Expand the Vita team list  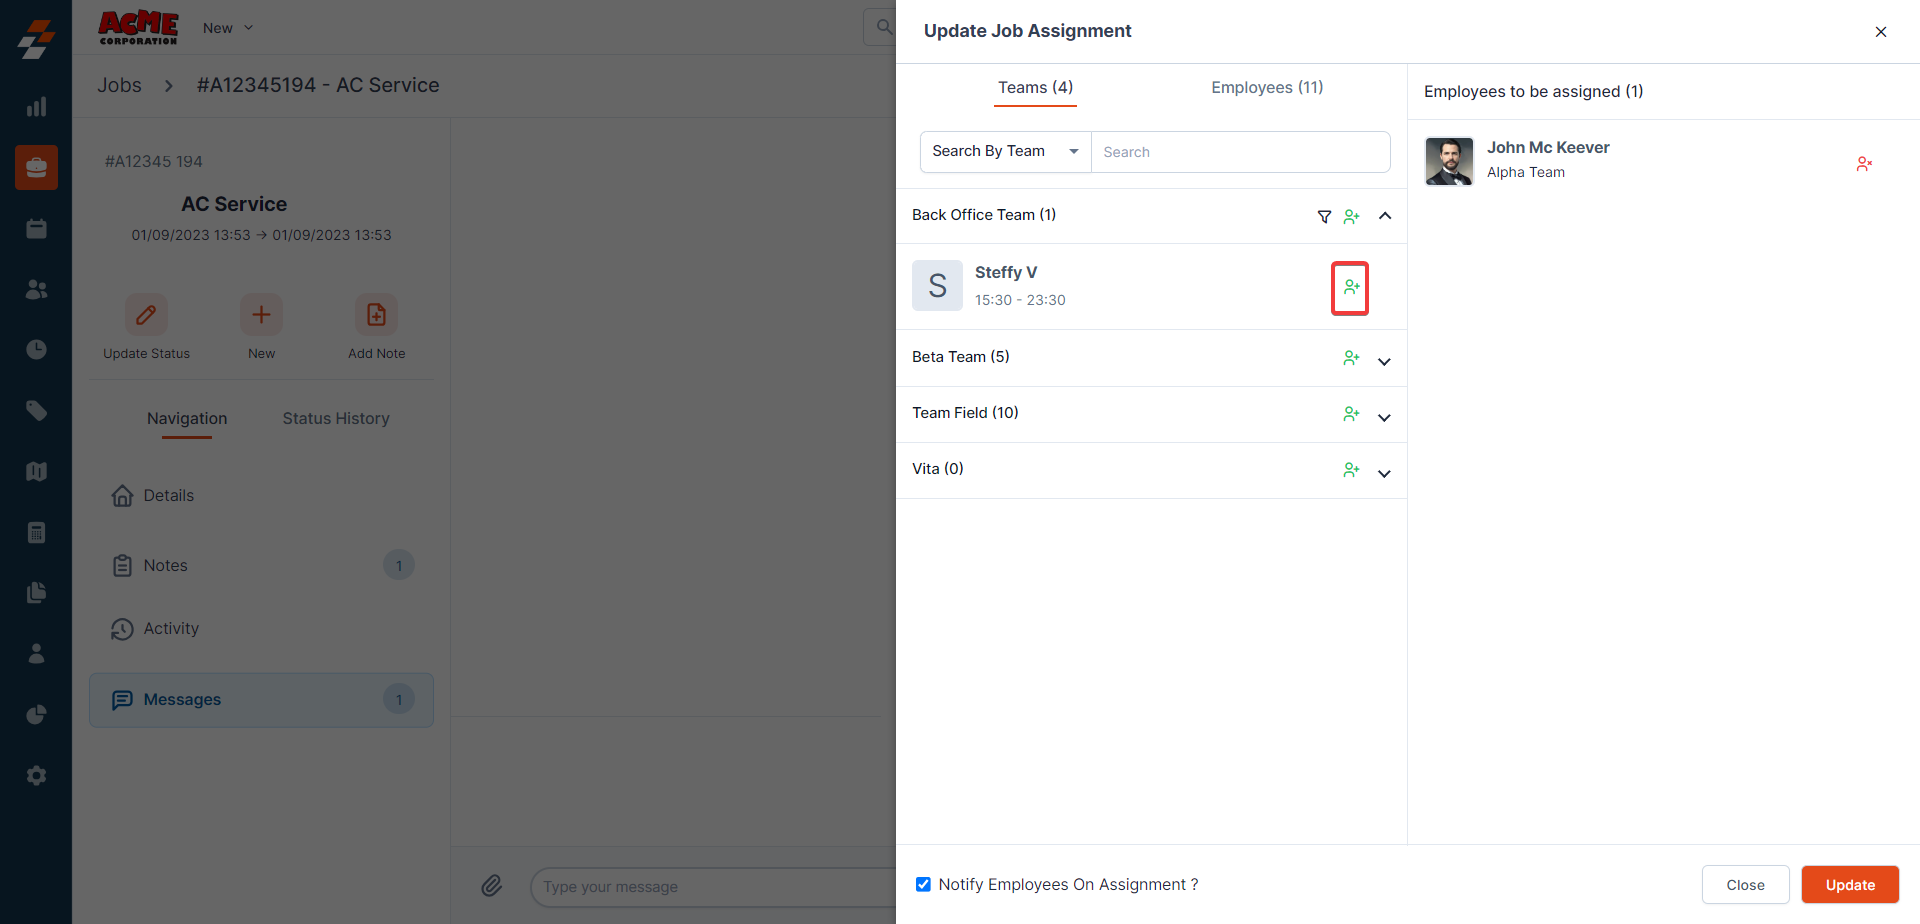tap(1384, 473)
